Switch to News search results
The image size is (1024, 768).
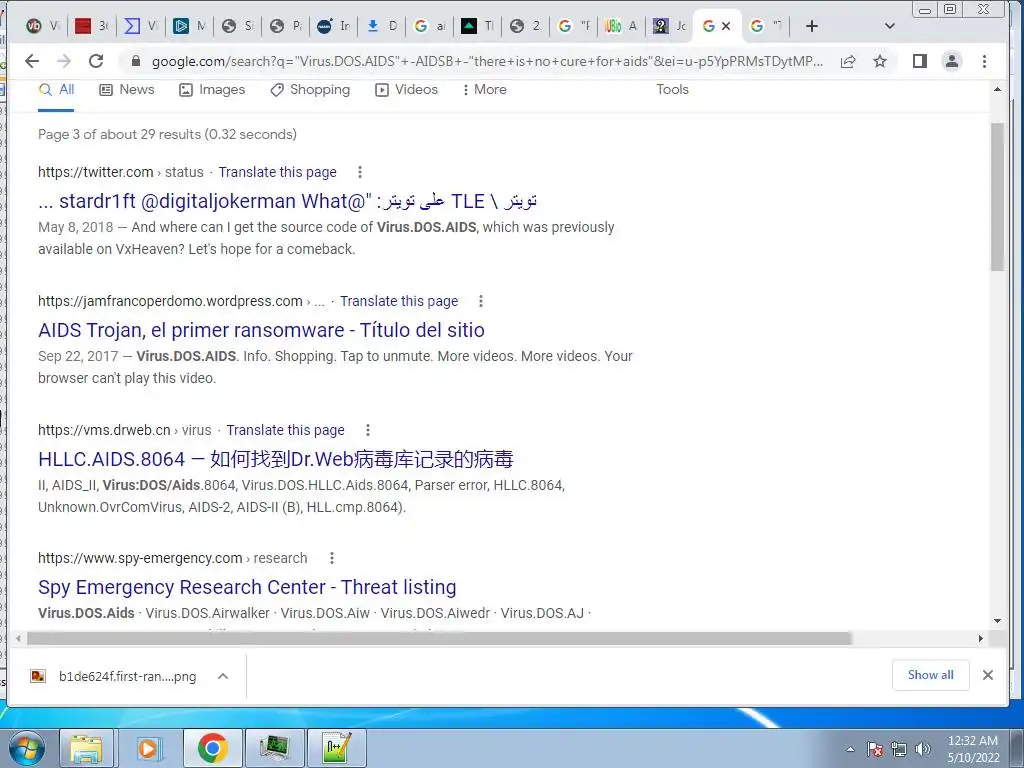coord(127,89)
